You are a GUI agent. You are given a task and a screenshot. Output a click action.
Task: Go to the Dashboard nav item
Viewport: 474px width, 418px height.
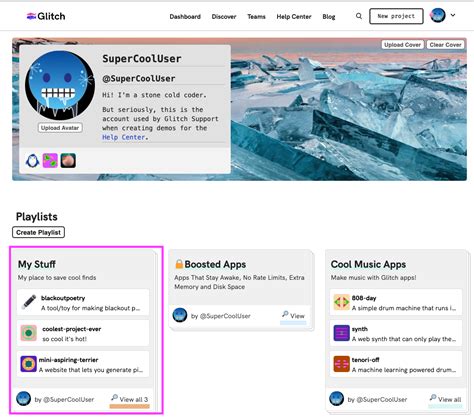(185, 17)
